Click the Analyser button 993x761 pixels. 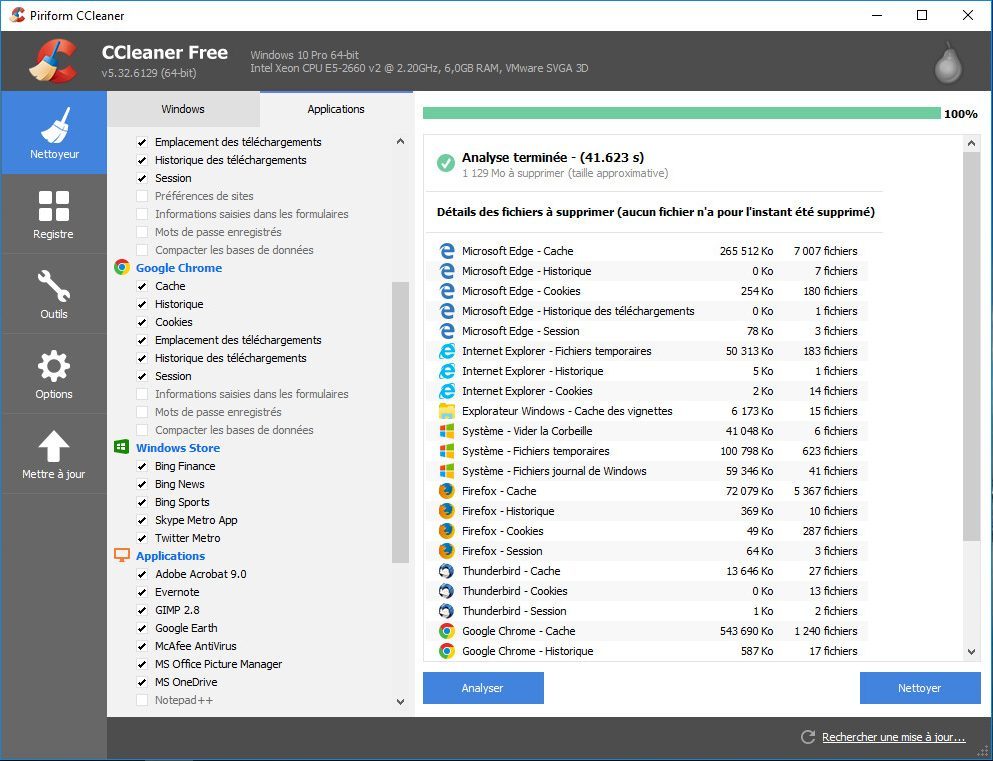[x=483, y=688]
